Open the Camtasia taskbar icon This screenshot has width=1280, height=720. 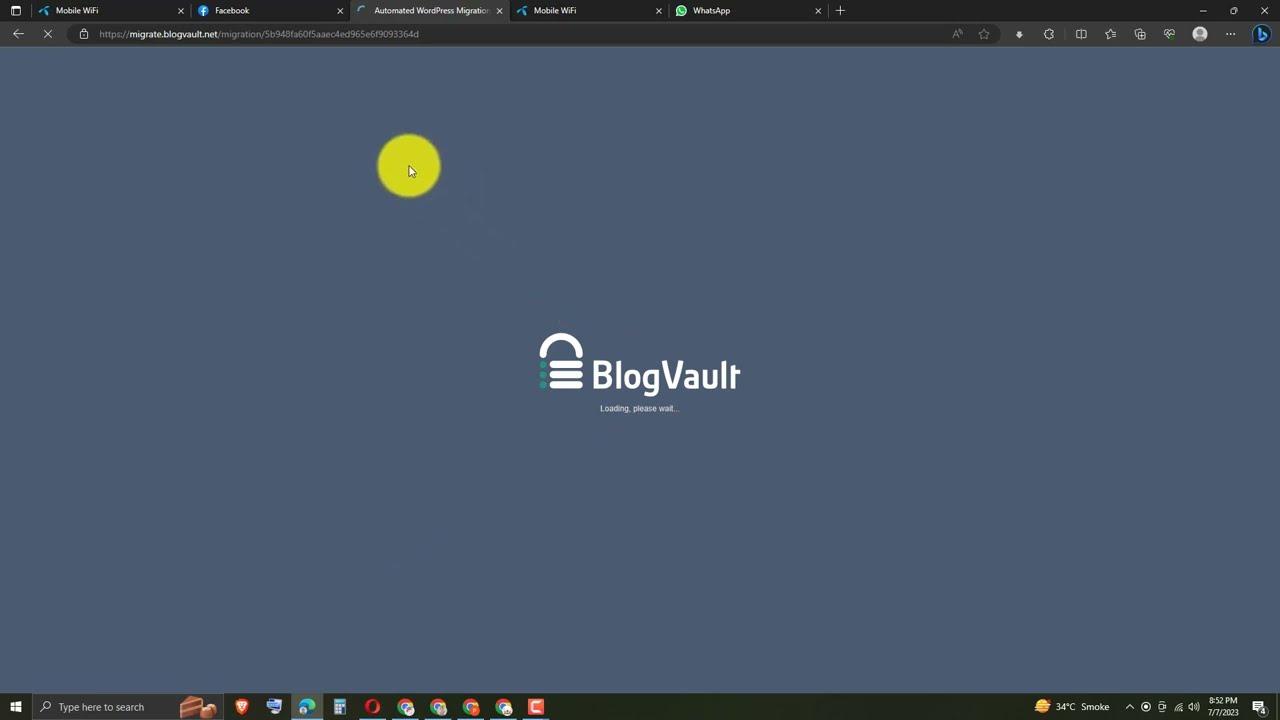point(536,707)
